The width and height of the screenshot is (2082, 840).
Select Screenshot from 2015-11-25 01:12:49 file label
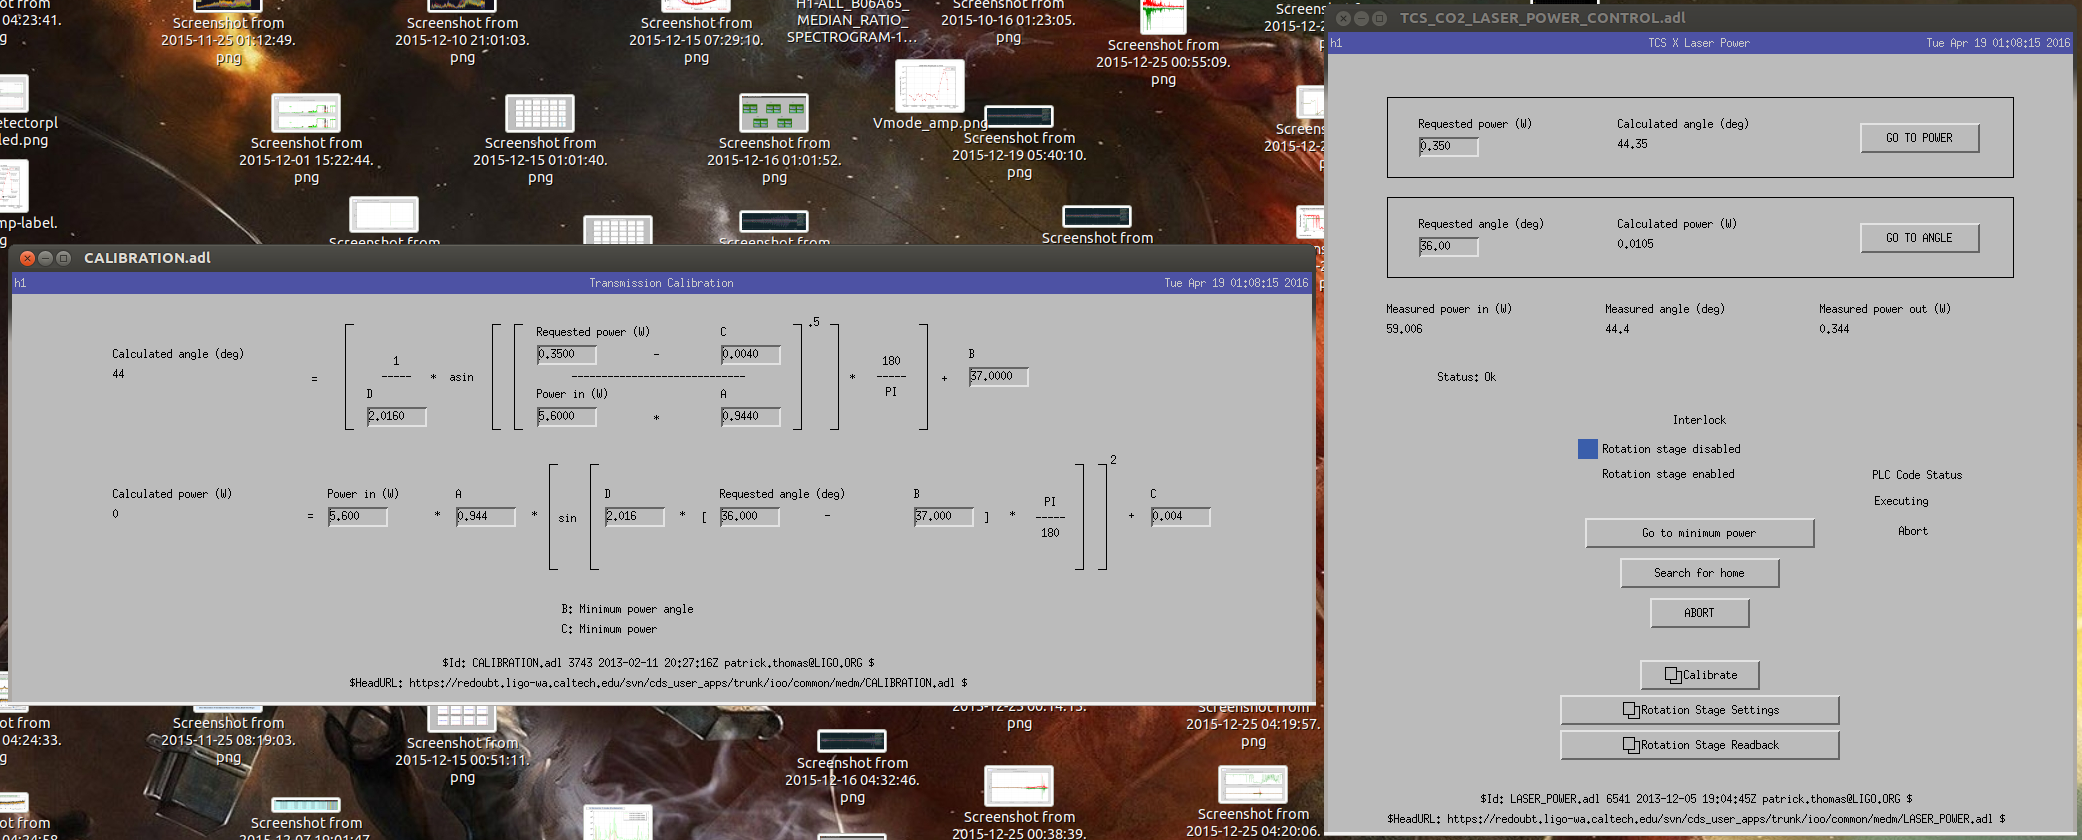pyautogui.click(x=228, y=40)
